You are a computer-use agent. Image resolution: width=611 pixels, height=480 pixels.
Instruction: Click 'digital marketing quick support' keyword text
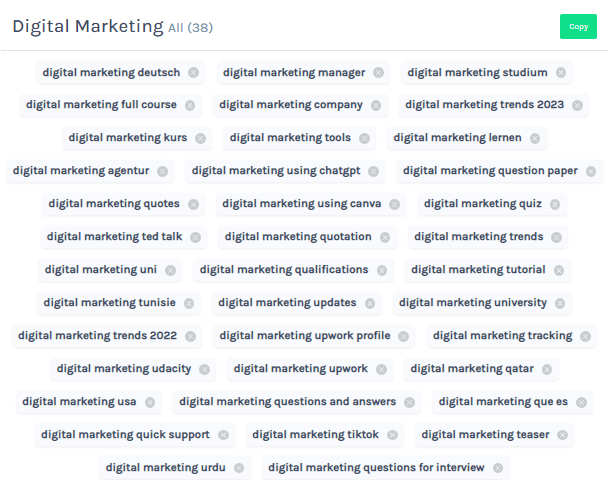coord(125,435)
